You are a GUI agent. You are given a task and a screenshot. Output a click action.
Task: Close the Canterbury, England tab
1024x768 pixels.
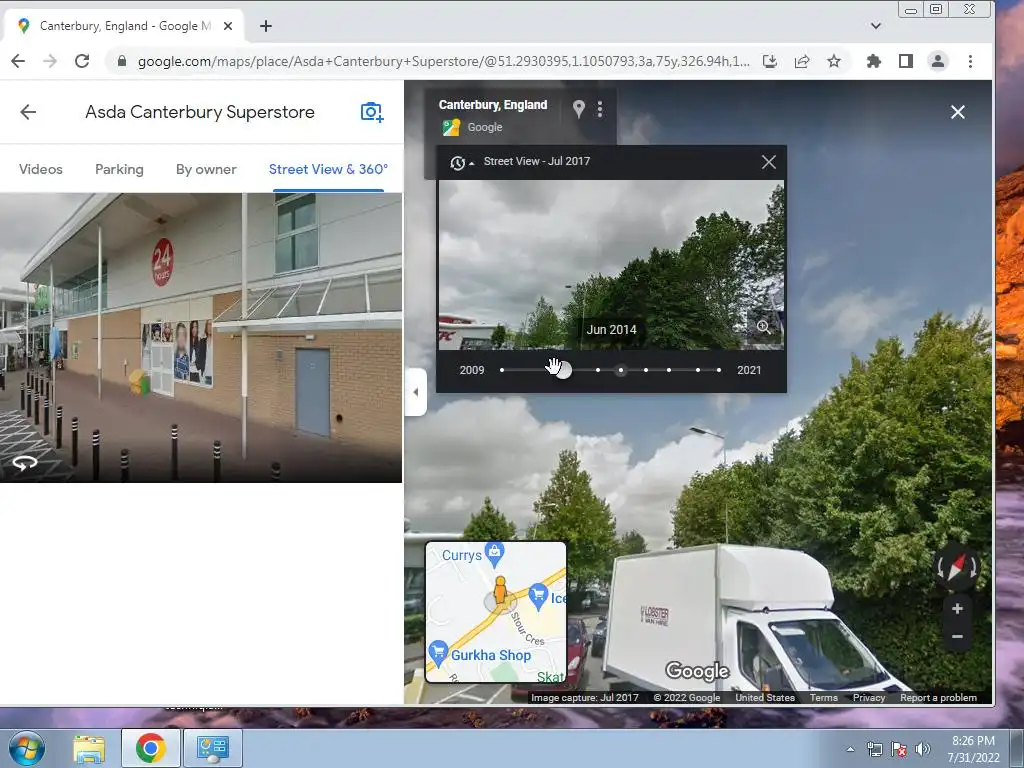tap(228, 26)
